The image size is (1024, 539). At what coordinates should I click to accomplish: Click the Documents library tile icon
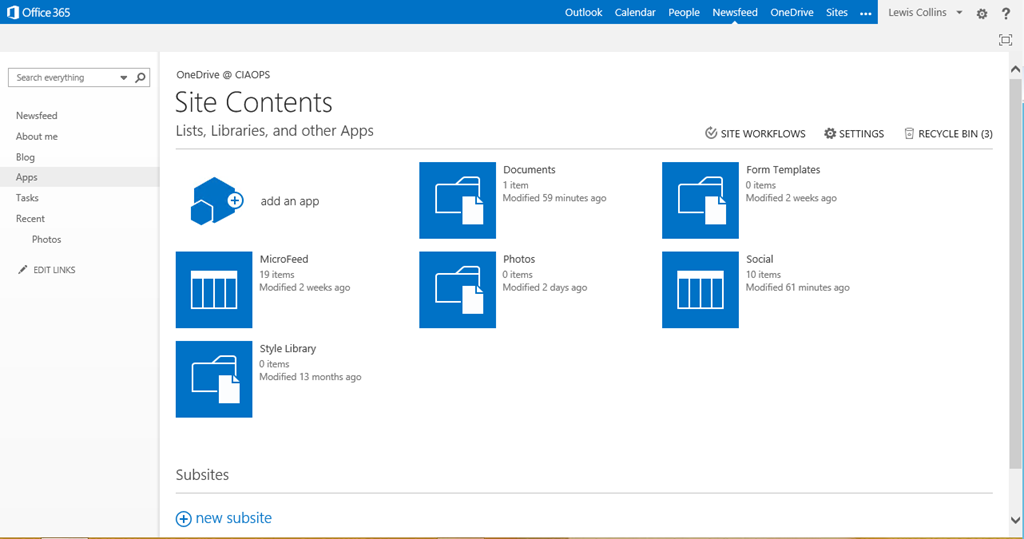coord(457,200)
